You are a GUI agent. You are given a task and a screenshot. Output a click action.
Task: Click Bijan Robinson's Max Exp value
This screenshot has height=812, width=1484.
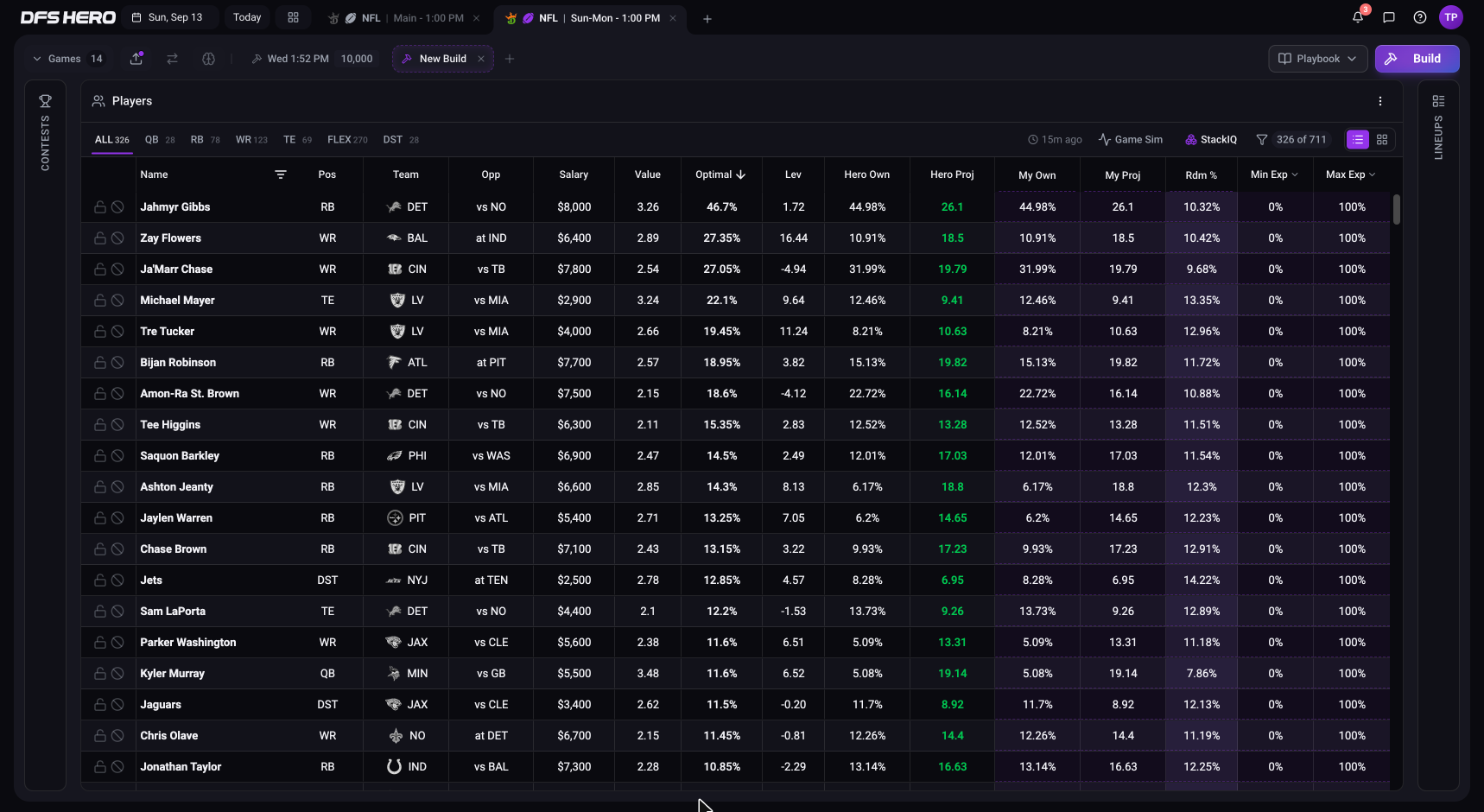tap(1352, 362)
